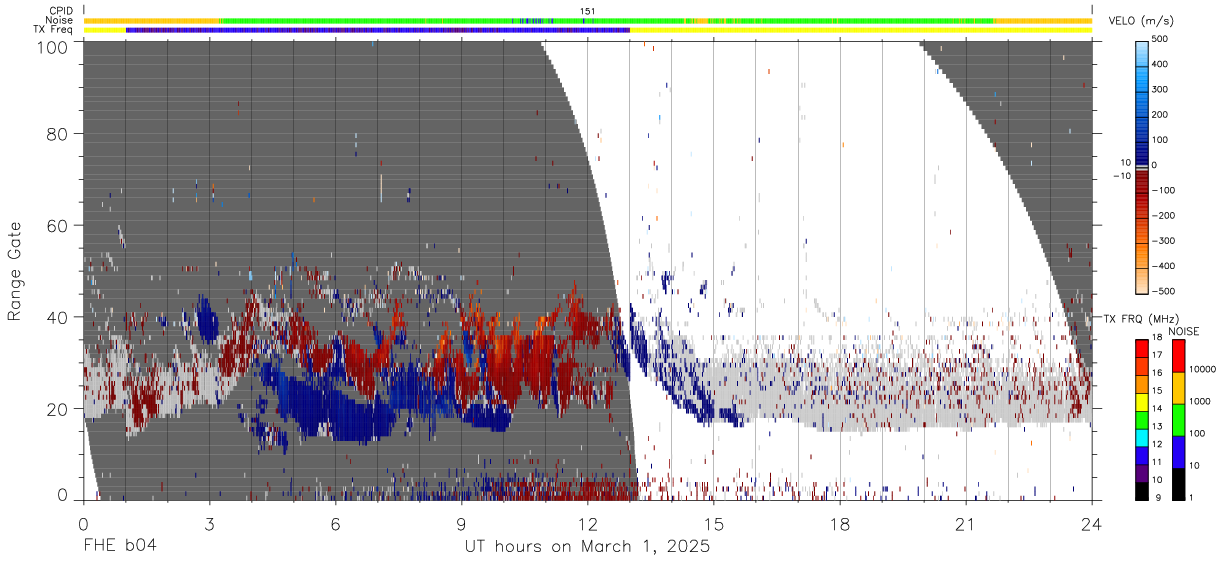Click the Range Gate axis title
Image resolution: width=1228 pixels, height=567 pixels.
pos(15,272)
